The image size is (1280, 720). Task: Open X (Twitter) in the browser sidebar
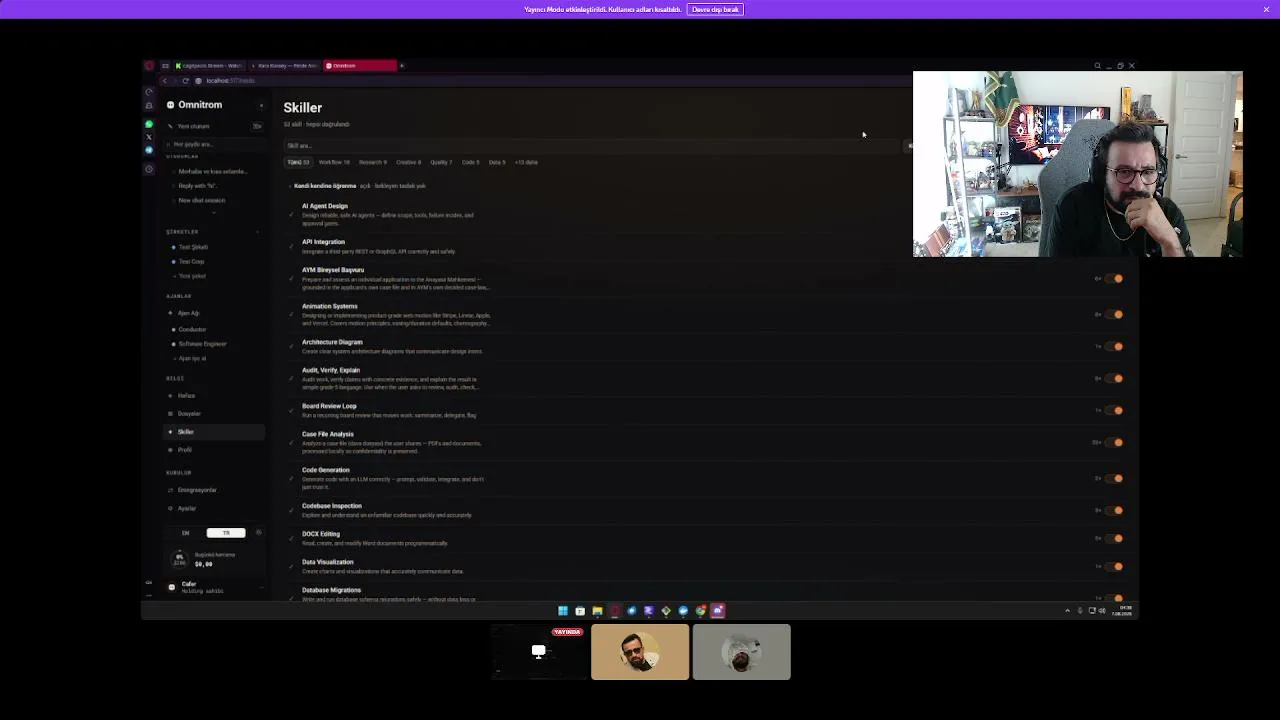(149, 137)
